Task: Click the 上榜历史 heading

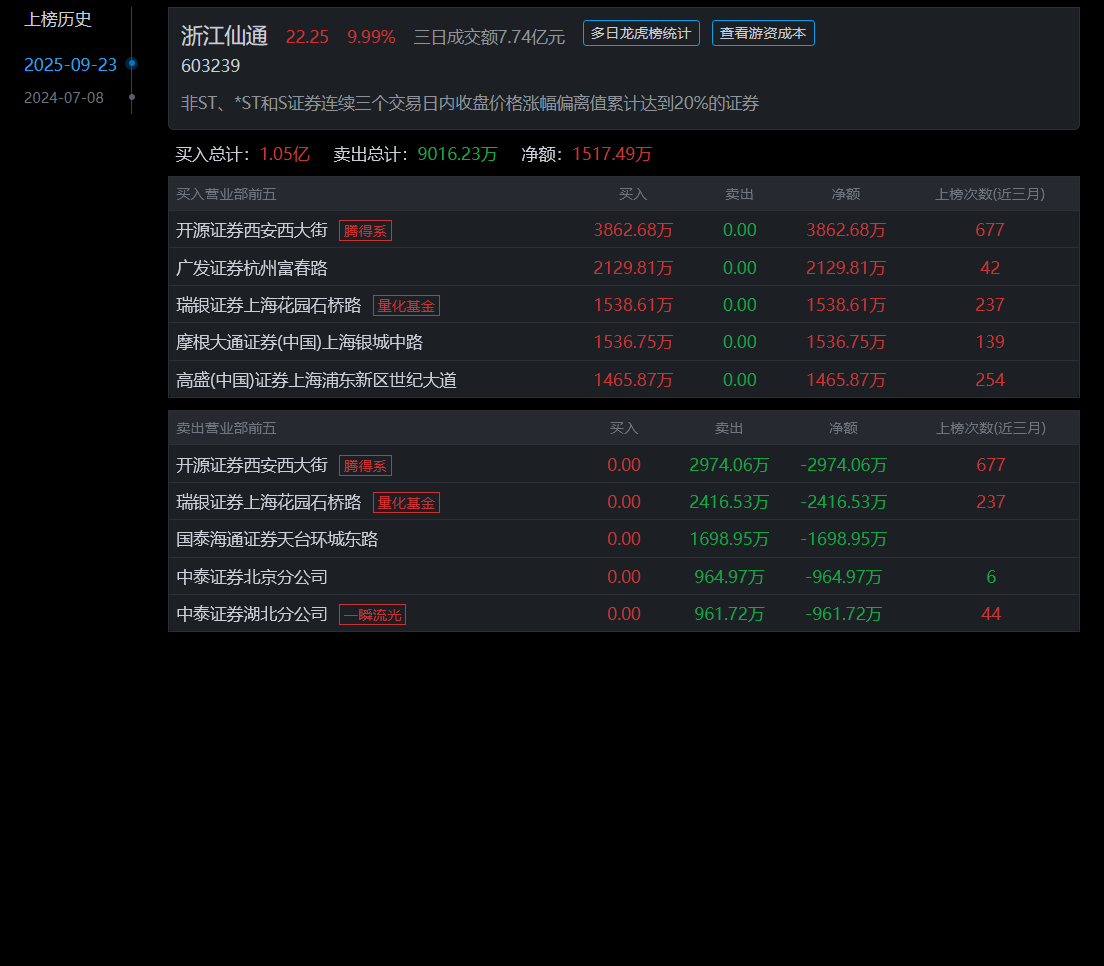Action: click(x=58, y=20)
